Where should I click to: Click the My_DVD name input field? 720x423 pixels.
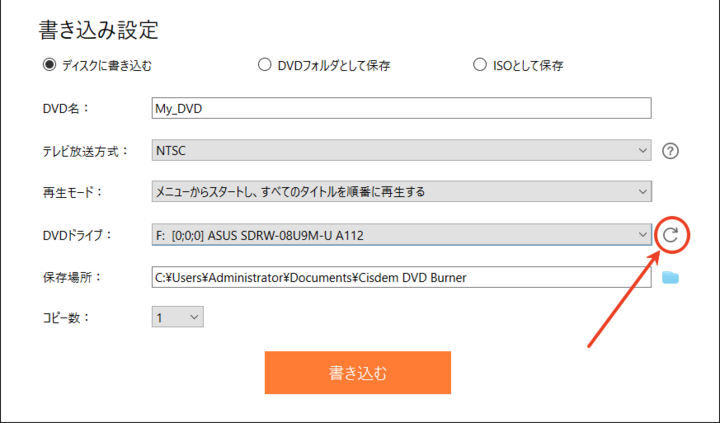tap(400, 108)
